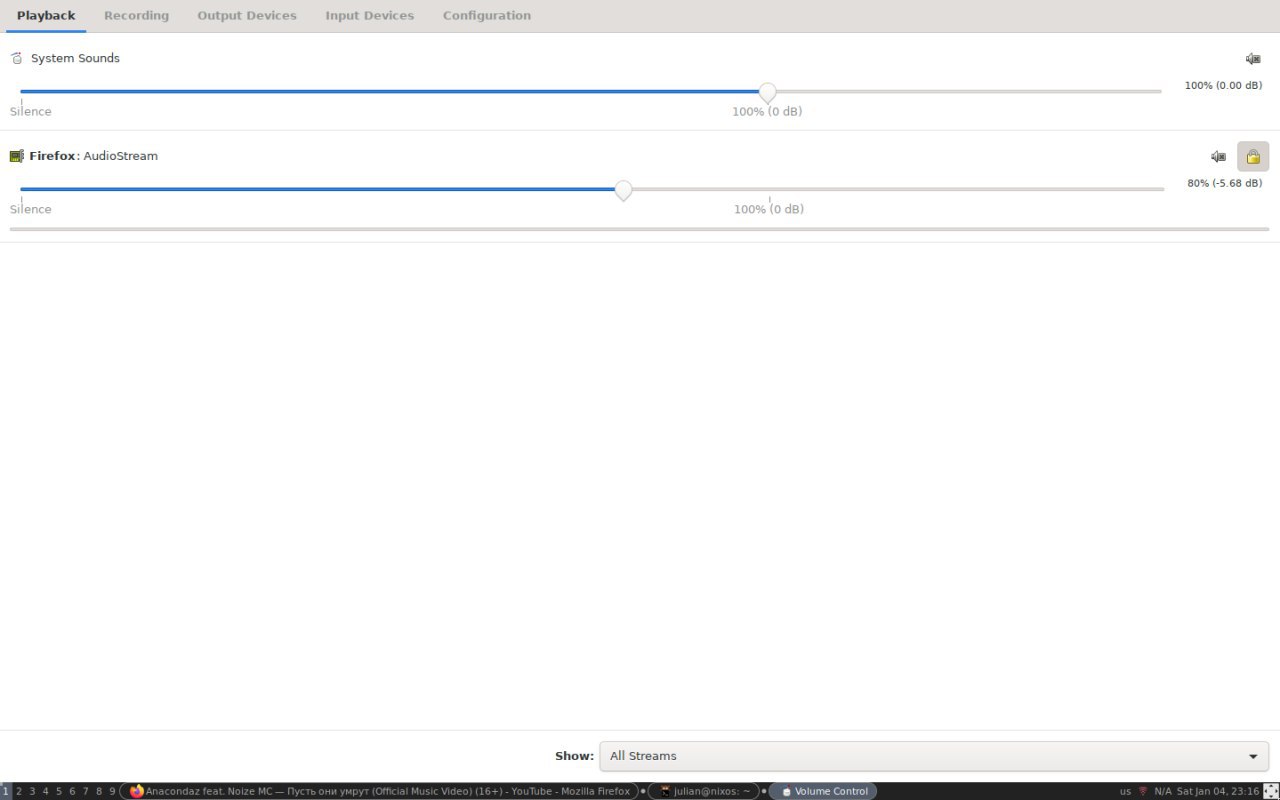The width and height of the screenshot is (1280, 800).
Task: Click the Firefox: AudioStream label
Action: (93, 157)
